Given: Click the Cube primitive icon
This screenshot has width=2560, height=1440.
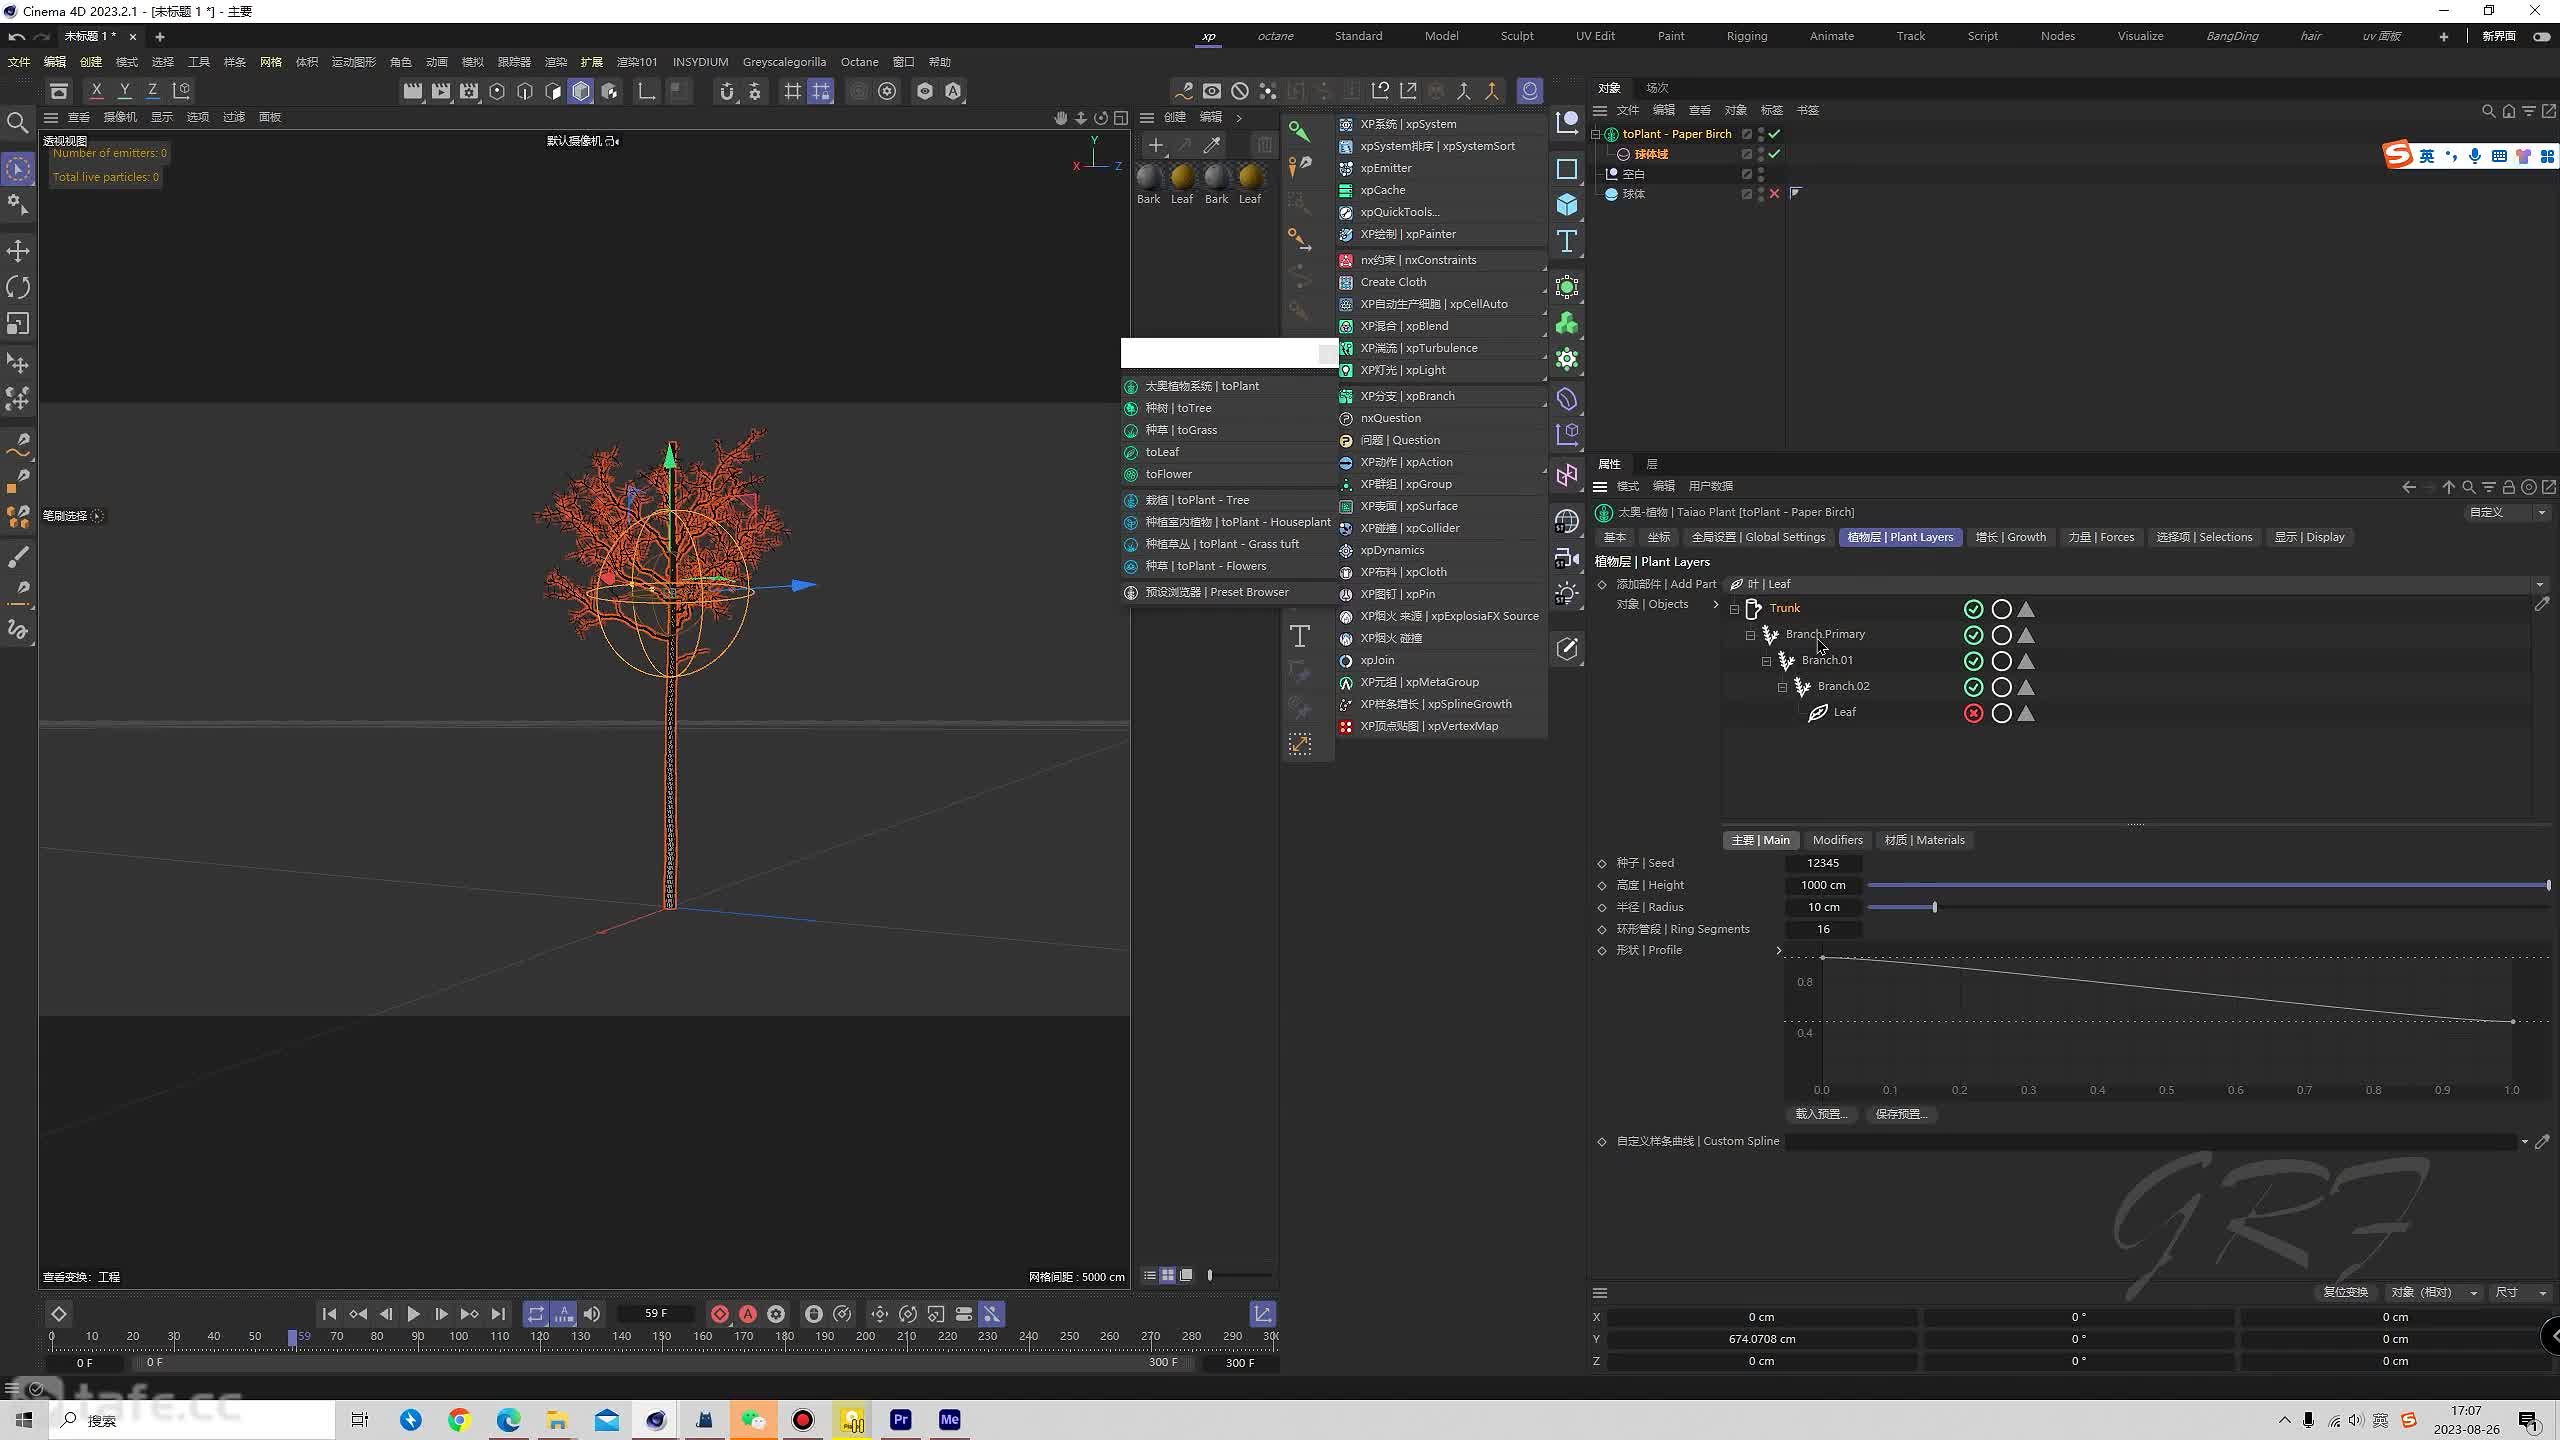Looking at the screenshot, I should tap(1567, 205).
